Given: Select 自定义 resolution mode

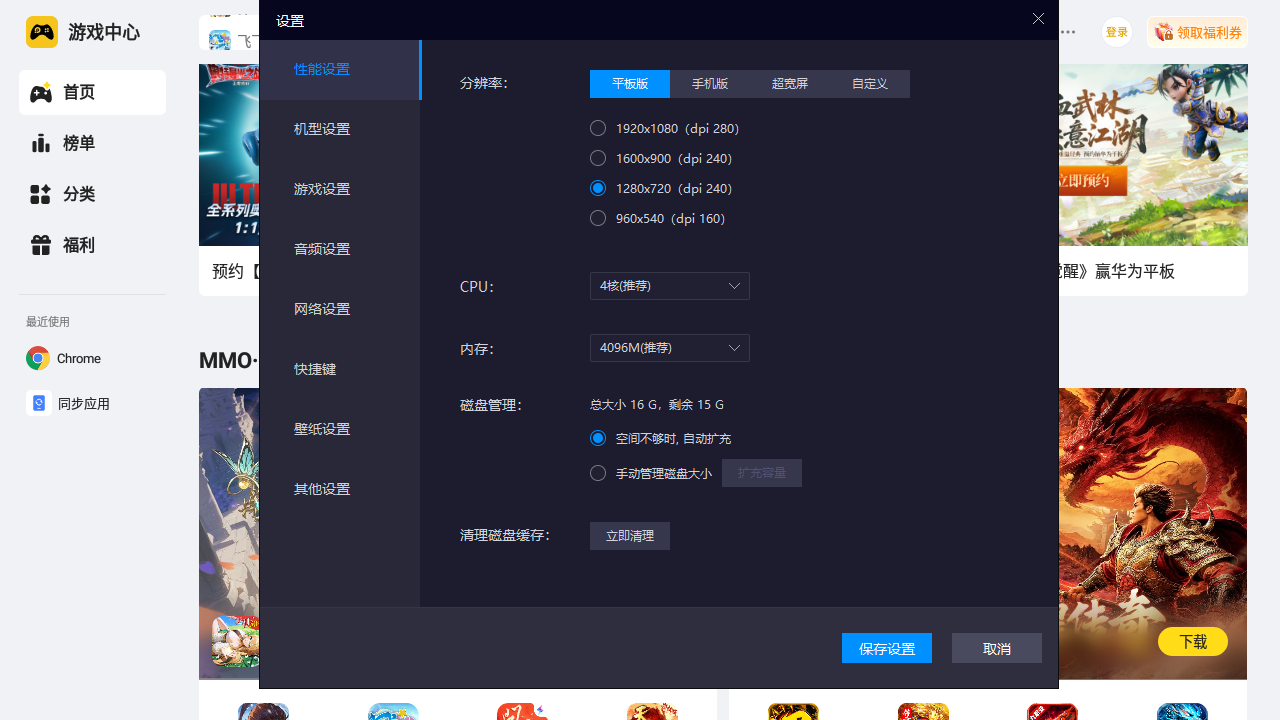Looking at the screenshot, I should click(870, 84).
